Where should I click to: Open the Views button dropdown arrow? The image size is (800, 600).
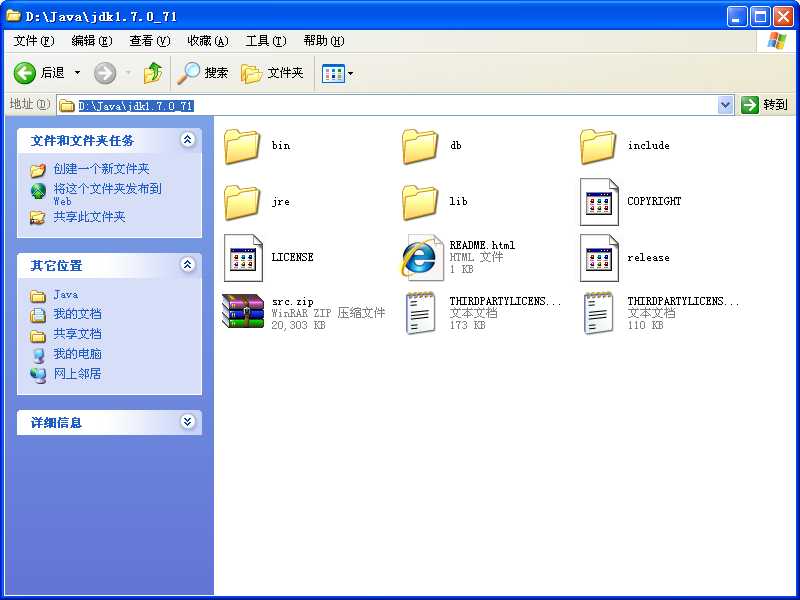coord(351,73)
